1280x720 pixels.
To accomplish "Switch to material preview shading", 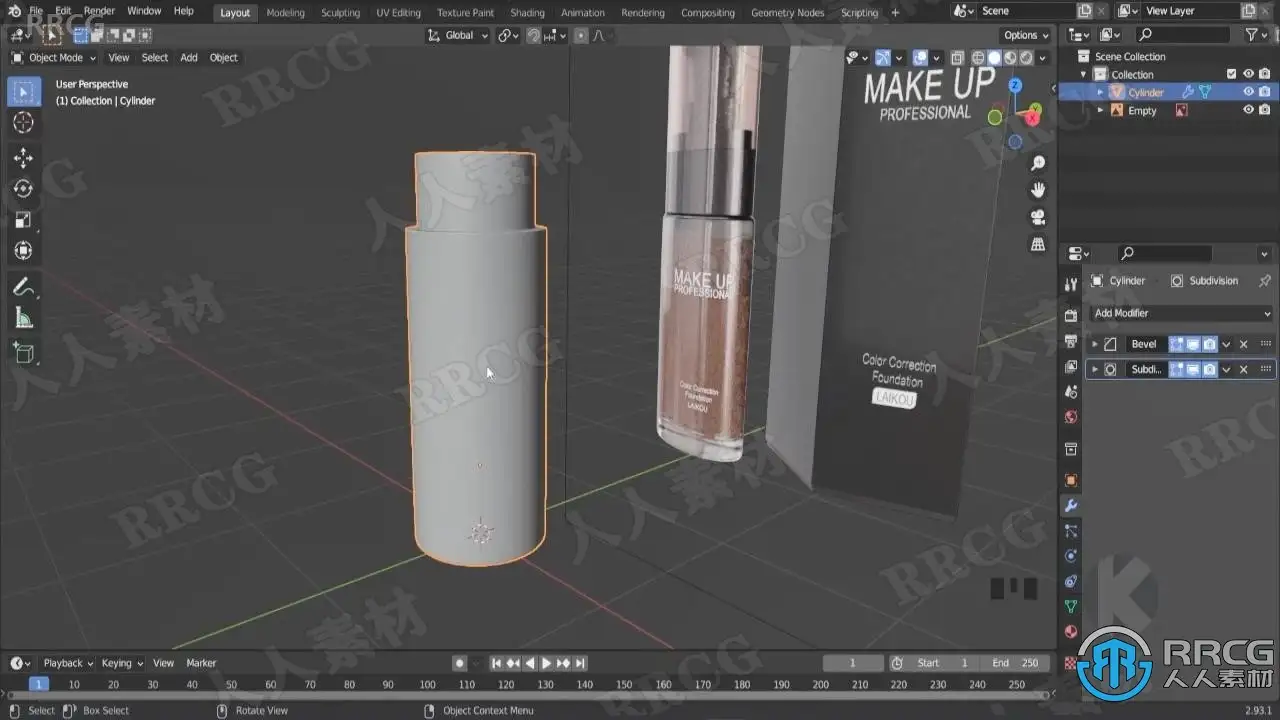I will coord(1010,58).
